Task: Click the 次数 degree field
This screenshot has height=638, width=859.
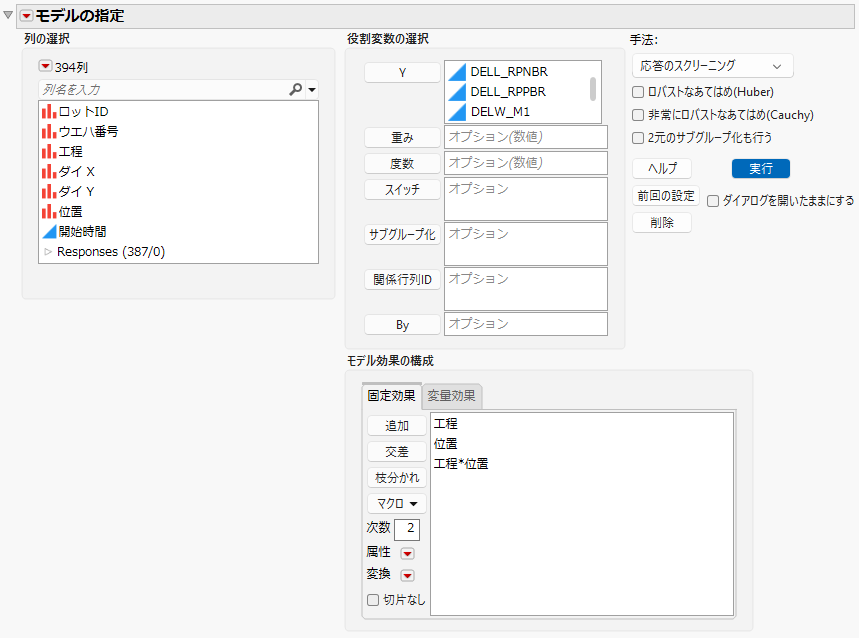Action: [x=407, y=528]
